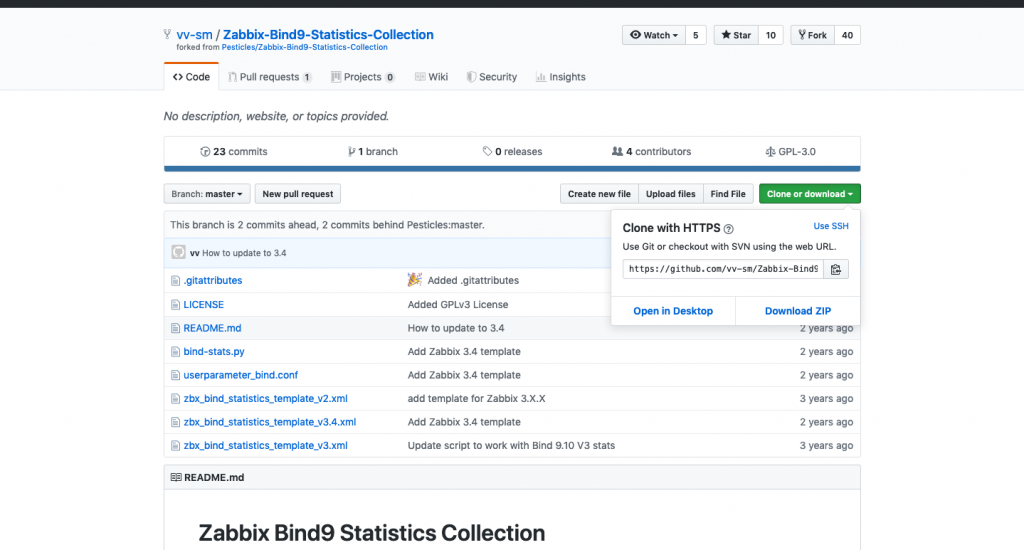Image resolution: width=1024 pixels, height=550 pixels.
Task: Click the tag icon next to 0 releases
Action: pyautogui.click(x=487, y=152)
